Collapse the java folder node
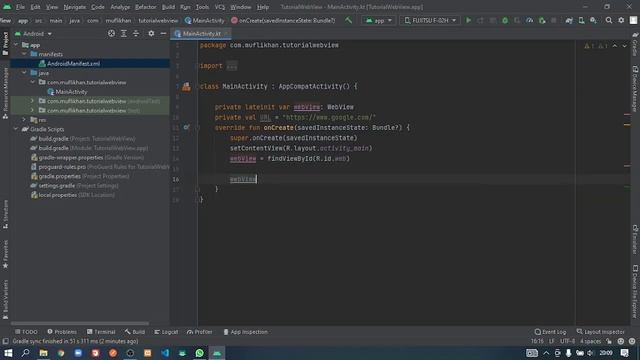 coord(24,73)
